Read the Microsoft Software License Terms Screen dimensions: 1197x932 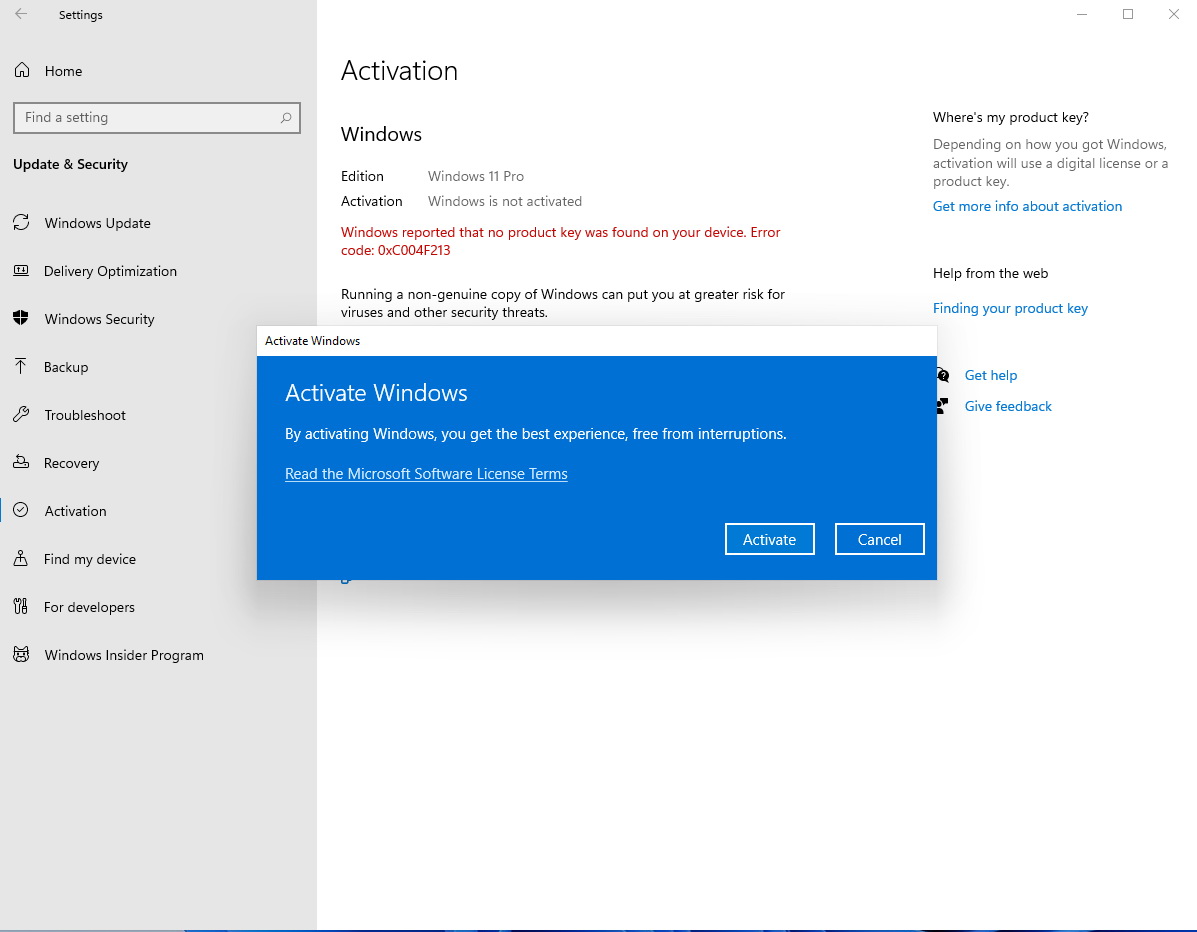[426, 474]
